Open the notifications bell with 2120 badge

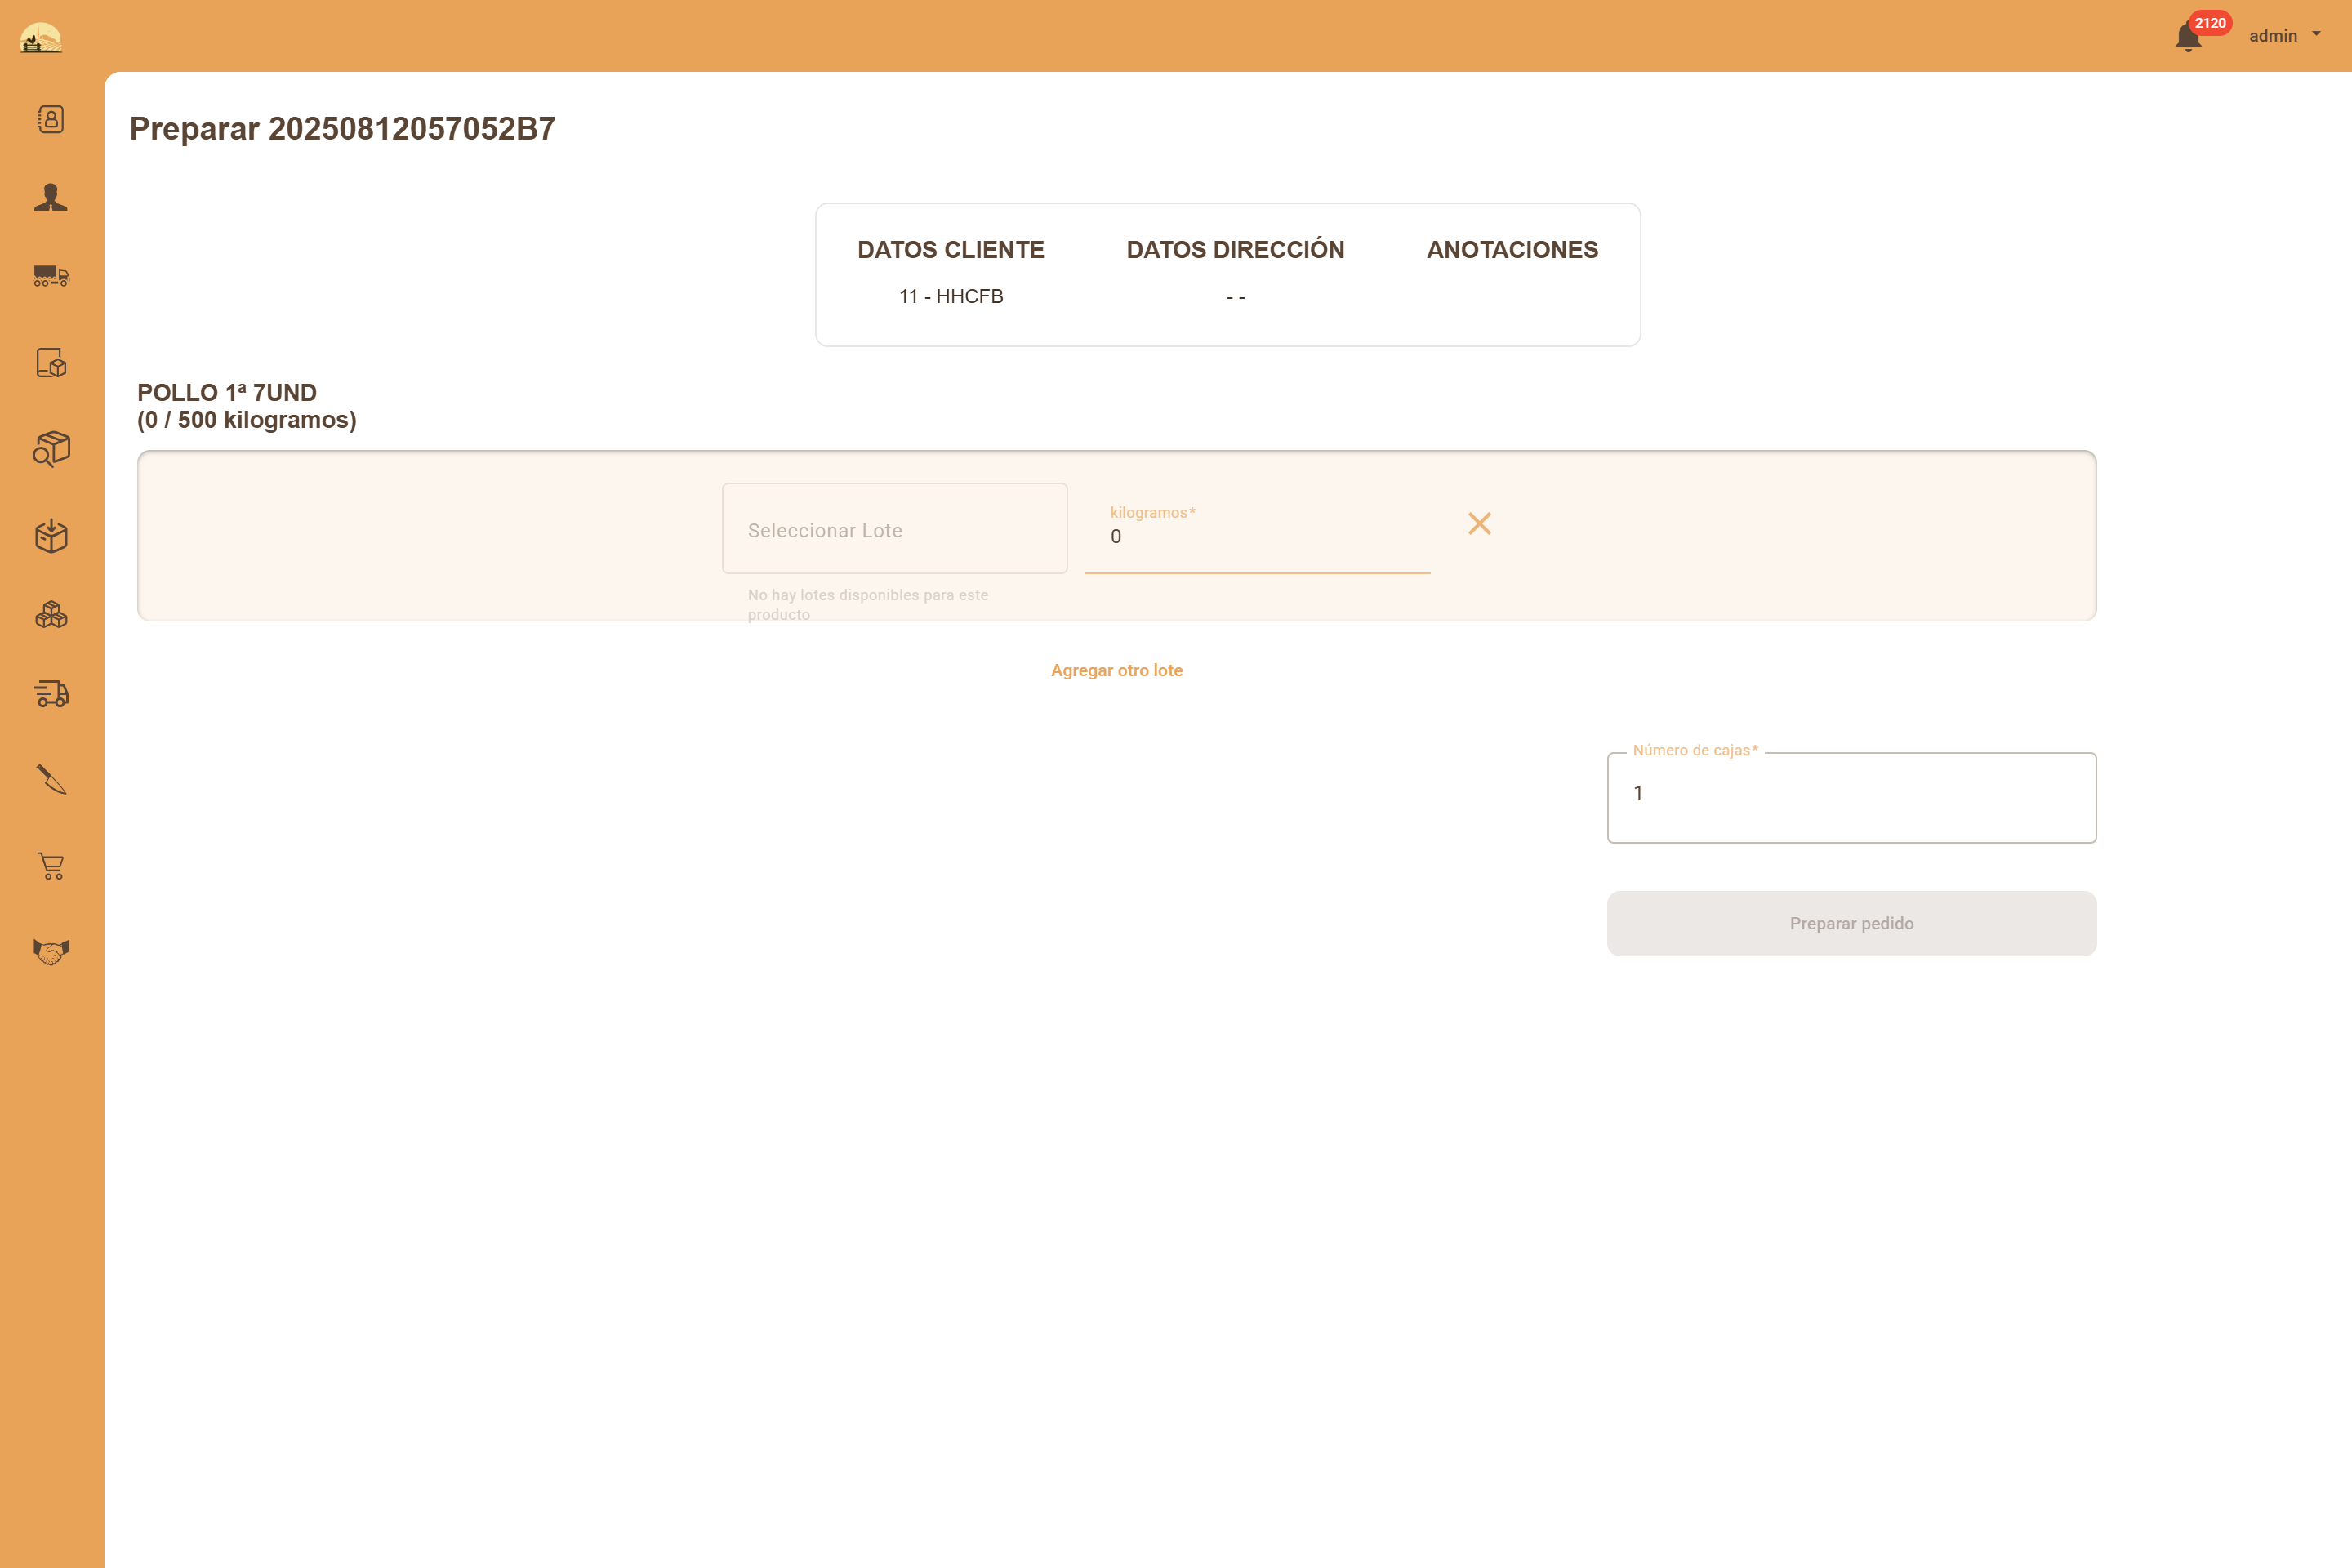[2188, 37]
